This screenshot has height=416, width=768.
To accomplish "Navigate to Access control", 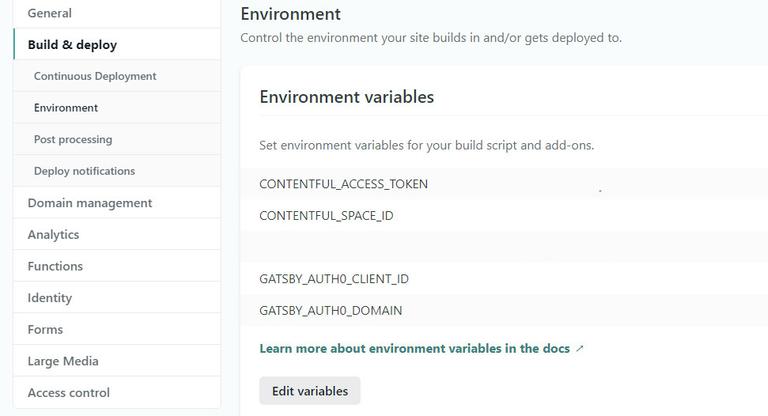I will pyautogui.click(x=69, y=393).
